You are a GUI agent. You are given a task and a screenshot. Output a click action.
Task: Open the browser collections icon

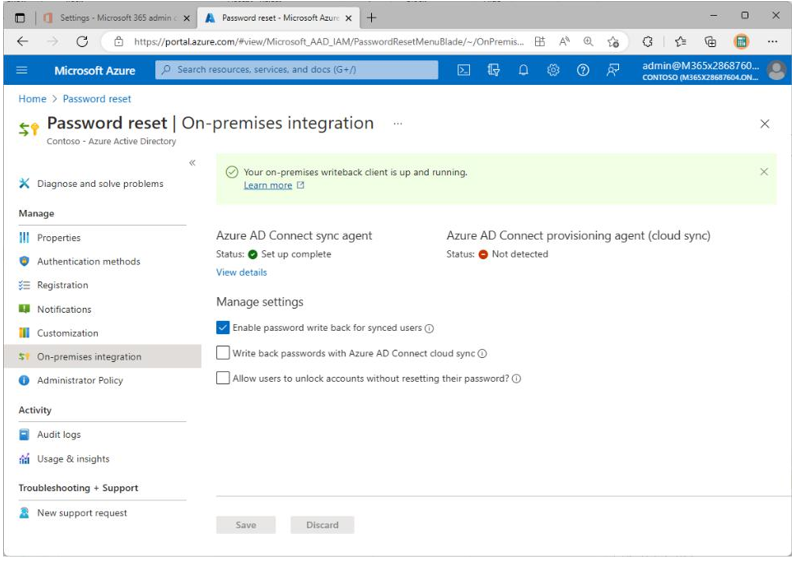pos(710,42)
